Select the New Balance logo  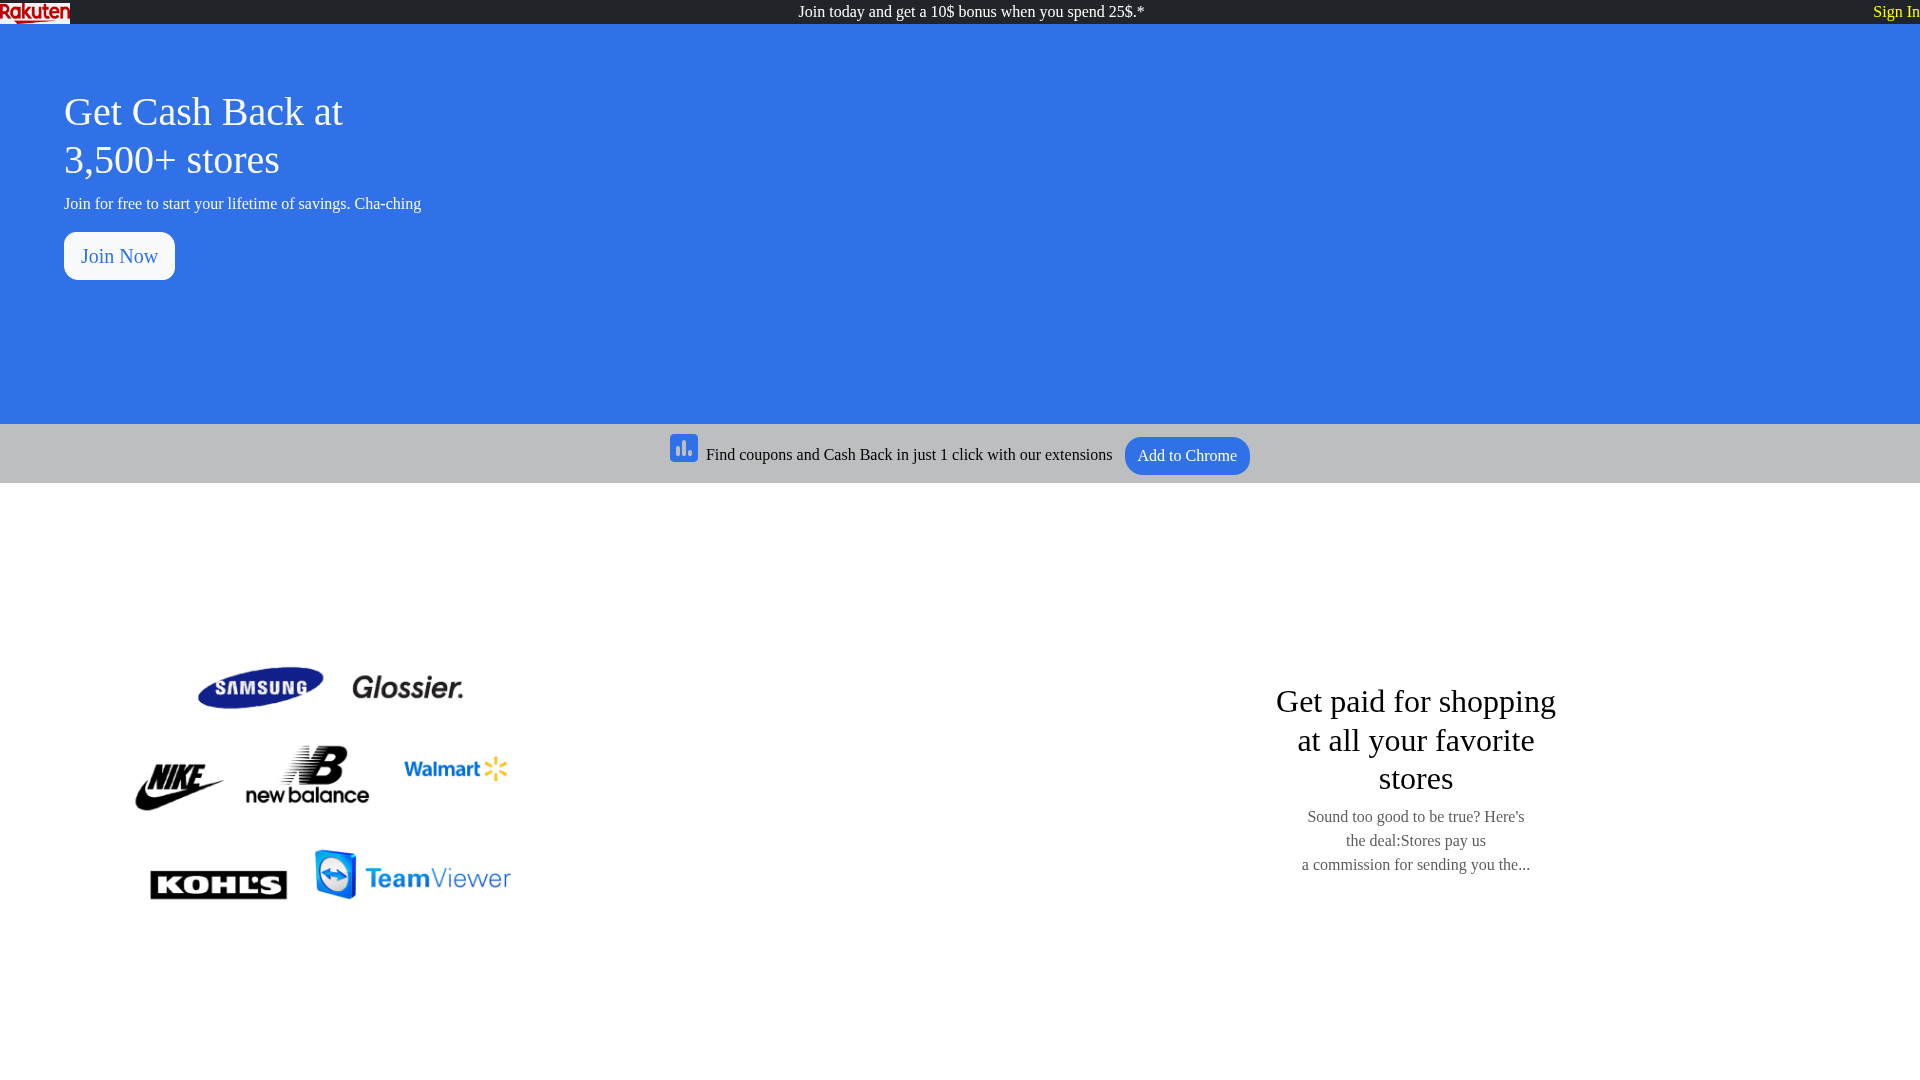tap(307, 774)
